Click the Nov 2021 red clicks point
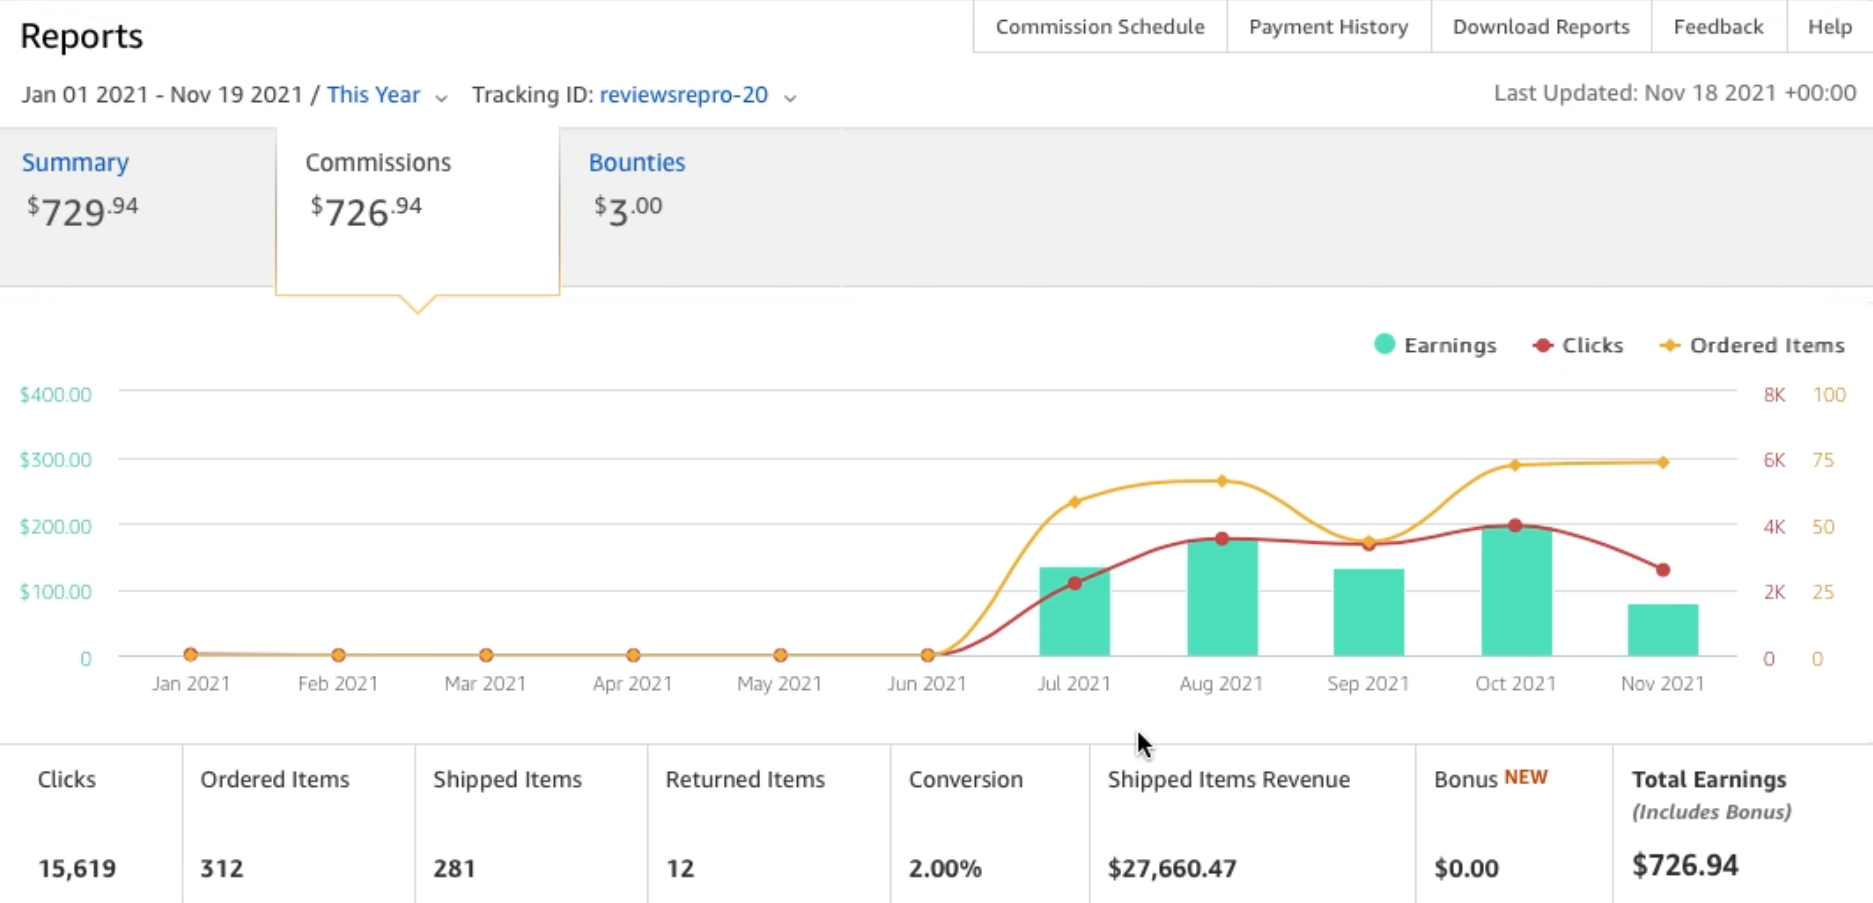The height and width of the screenshot is (903, 1873). (1663, 570)
